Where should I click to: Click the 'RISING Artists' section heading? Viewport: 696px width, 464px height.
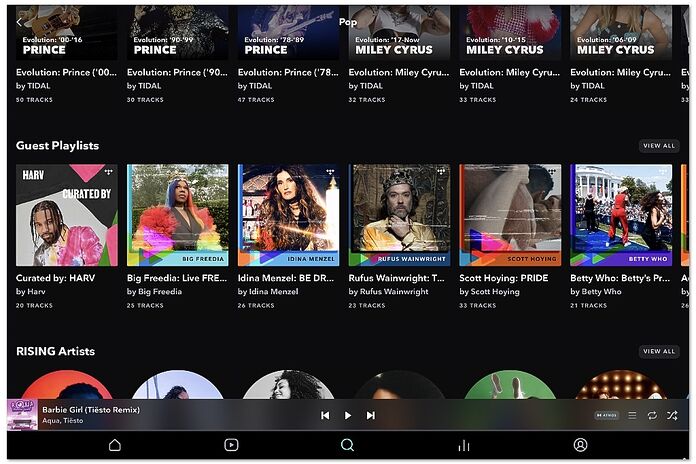[55, 351]
